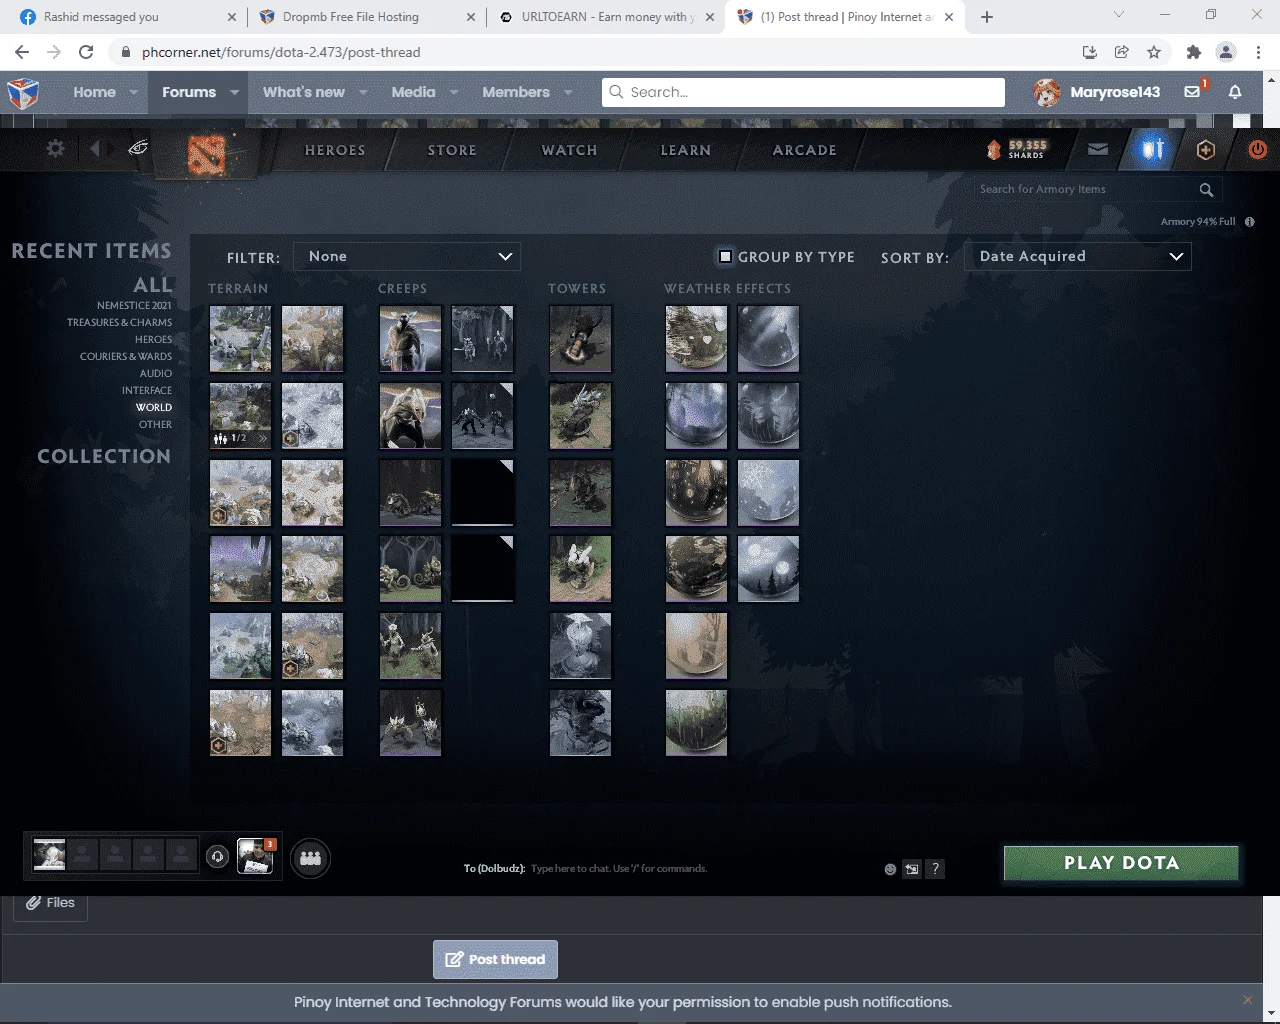1280x1024 pixels.
Task: Open the shards balance icon
Action: tap(994, 150)
